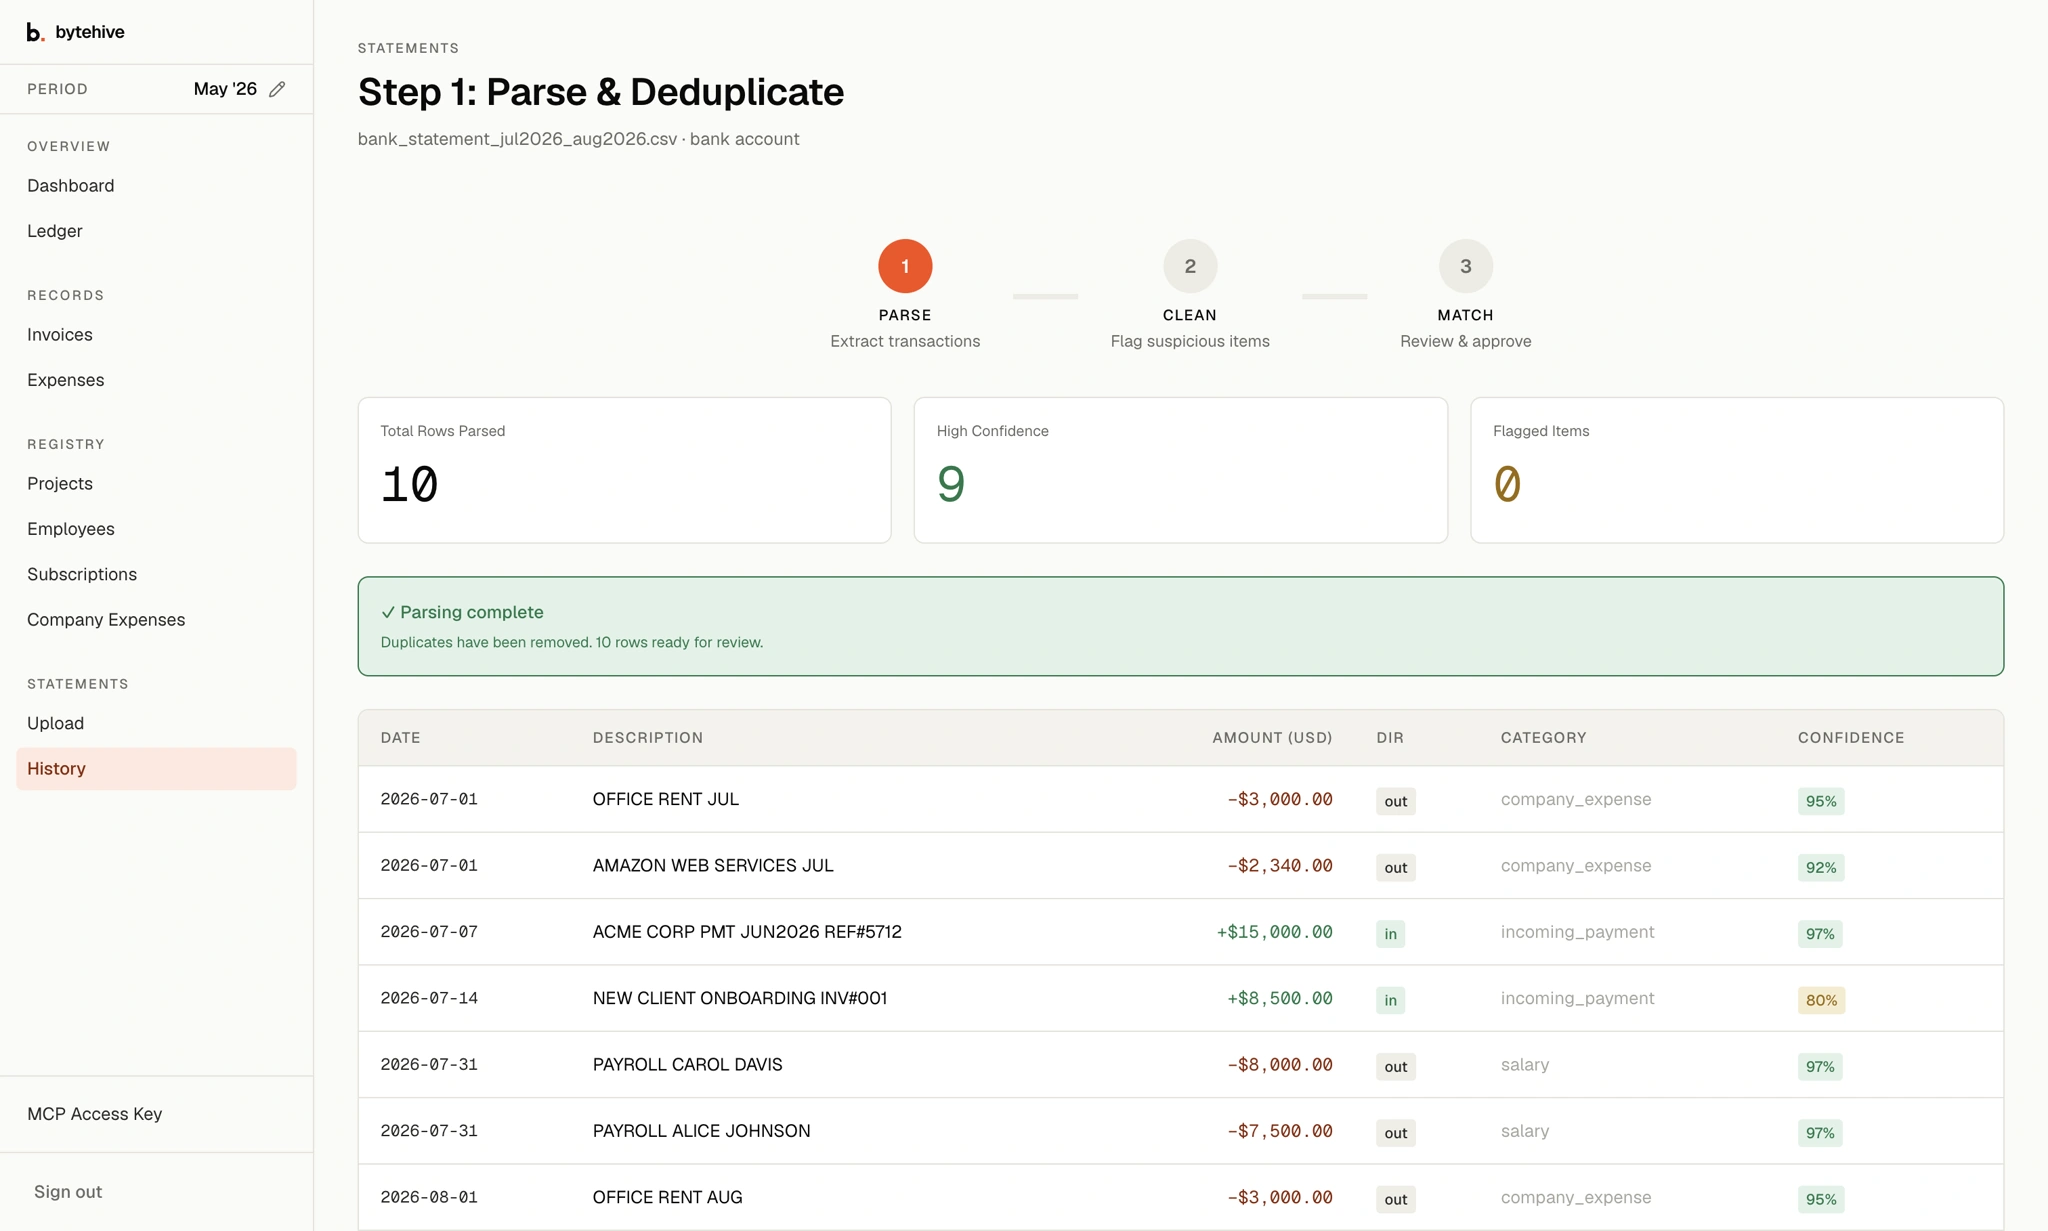This screenshot has width=2048, height=1231.
Task: Click the 2026-08-01 date cell
Action: [429, 1197]
